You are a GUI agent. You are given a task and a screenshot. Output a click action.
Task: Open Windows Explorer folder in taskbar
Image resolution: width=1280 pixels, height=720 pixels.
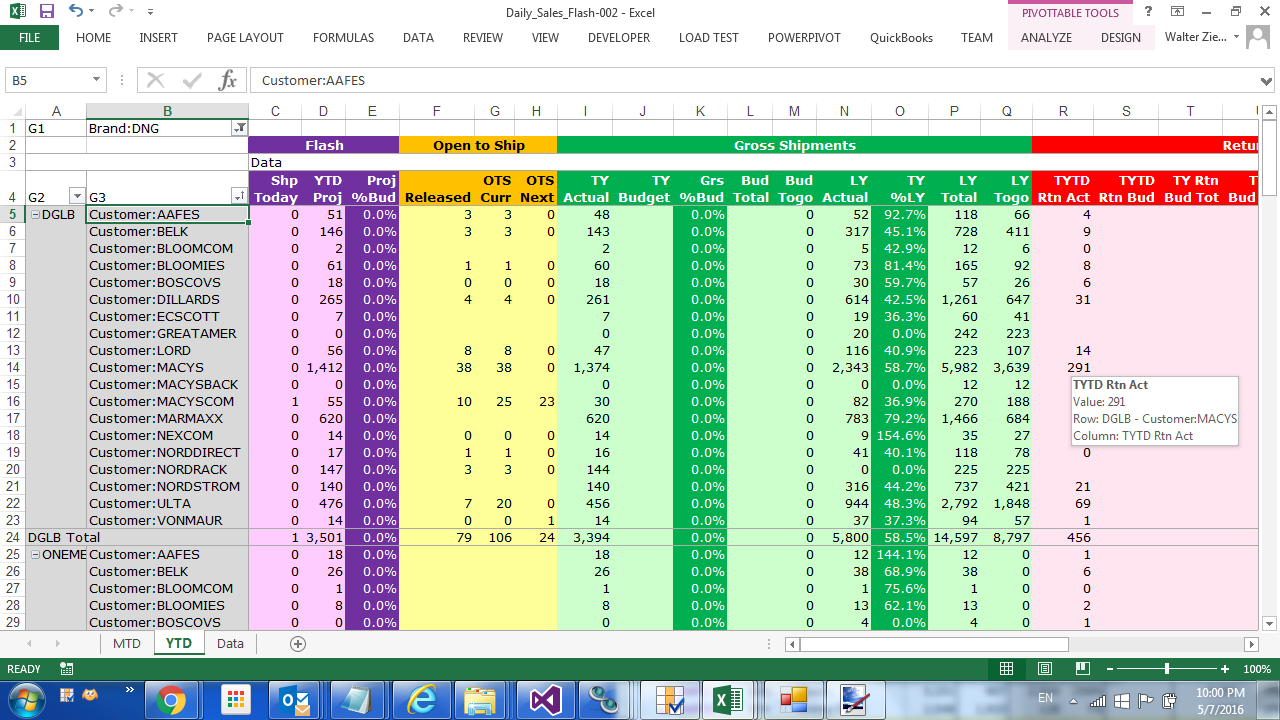tap(482, 699)
